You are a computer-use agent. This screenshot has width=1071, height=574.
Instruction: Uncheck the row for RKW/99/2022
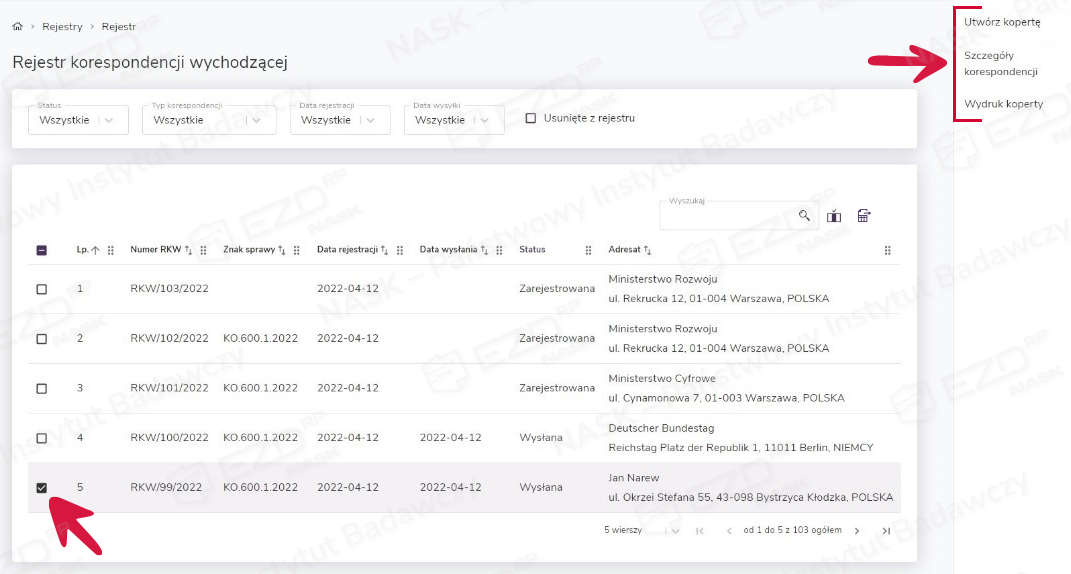pyautogui.click(x=41, y=488)
